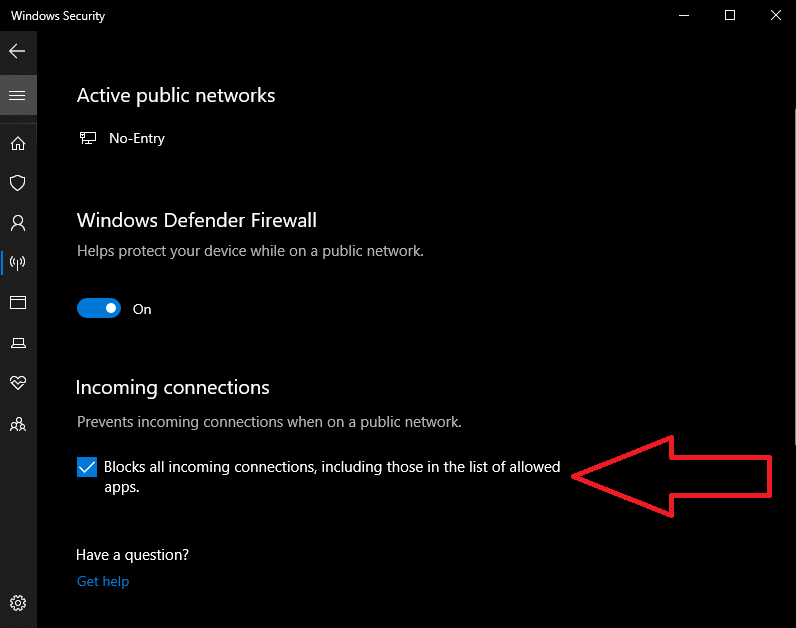Go back using the back arrow

point(17,50)
